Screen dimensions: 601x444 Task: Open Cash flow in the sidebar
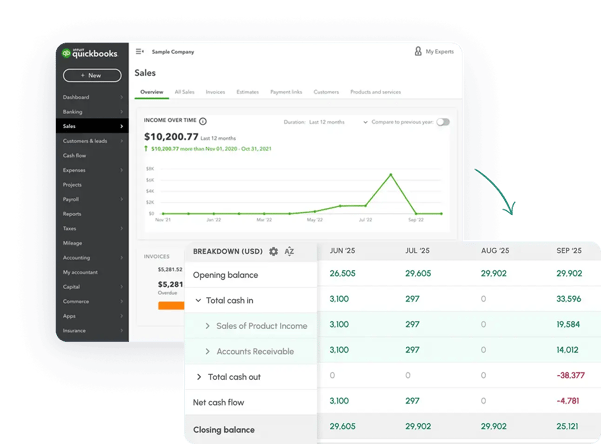(x=74, y=155)
